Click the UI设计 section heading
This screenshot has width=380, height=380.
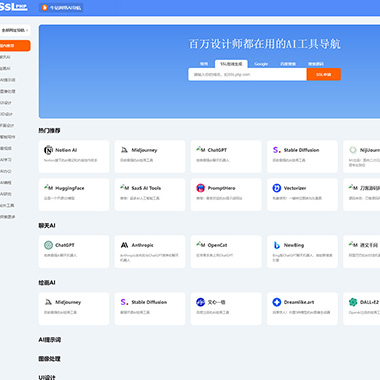click(47, 377)
